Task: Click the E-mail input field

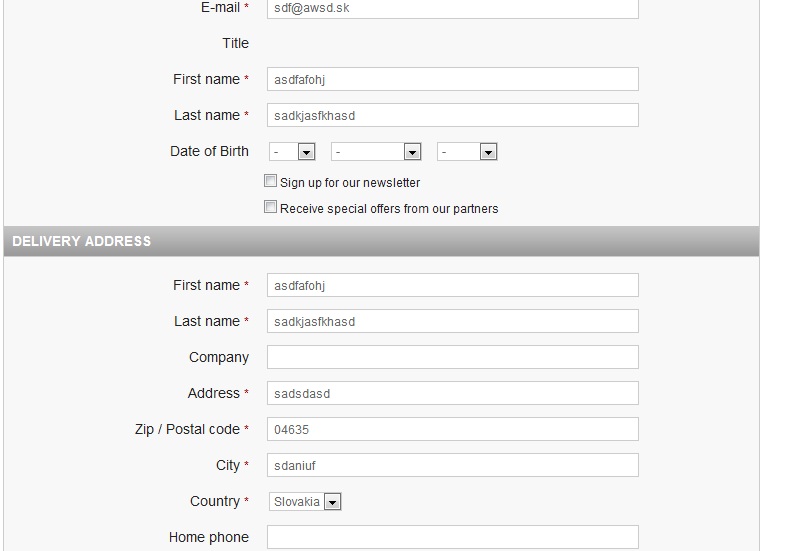Action: pos(452,8)
